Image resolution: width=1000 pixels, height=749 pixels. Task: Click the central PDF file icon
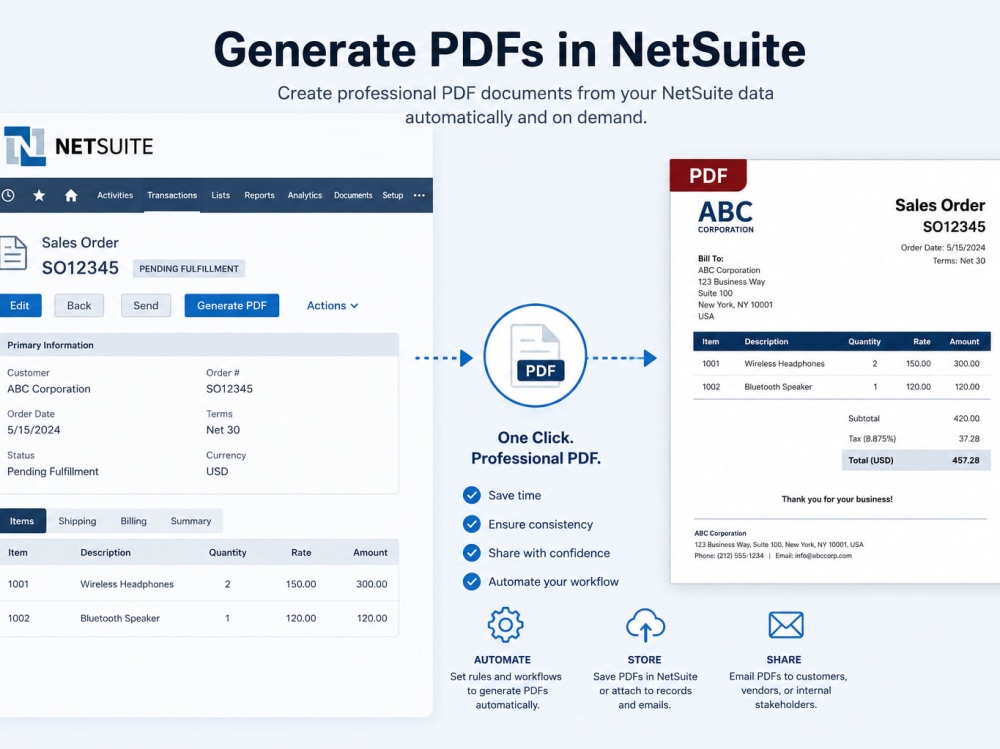coord(536,355)
